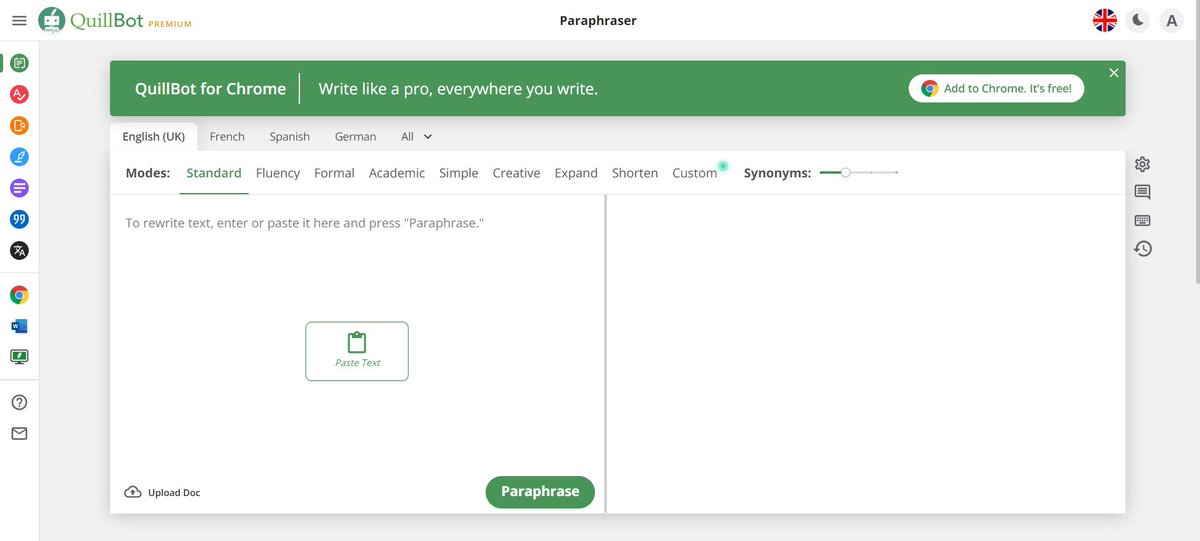This screenshot has width=1200, height=541.
Task: Open QuillBot for Chrome sidebar icon
Action: (x=19, y=295)
